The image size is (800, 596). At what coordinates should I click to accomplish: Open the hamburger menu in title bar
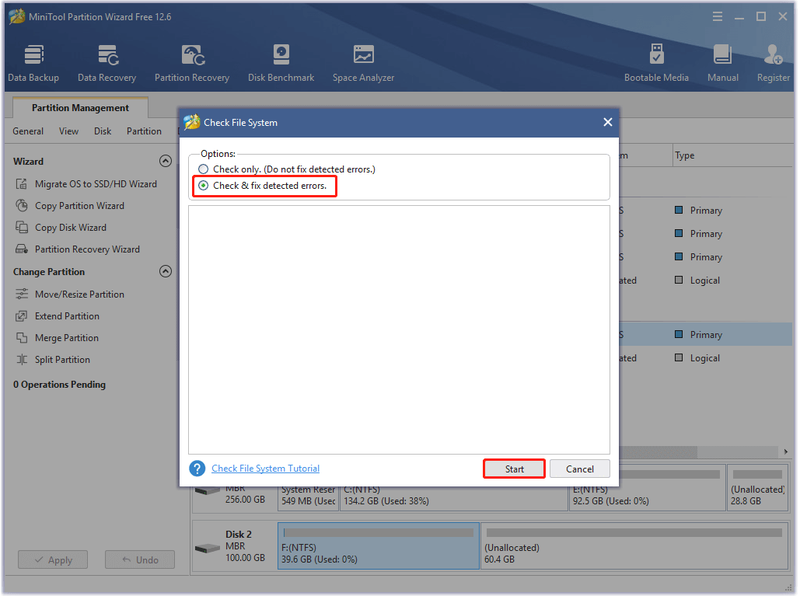click(x=717, y=17)
